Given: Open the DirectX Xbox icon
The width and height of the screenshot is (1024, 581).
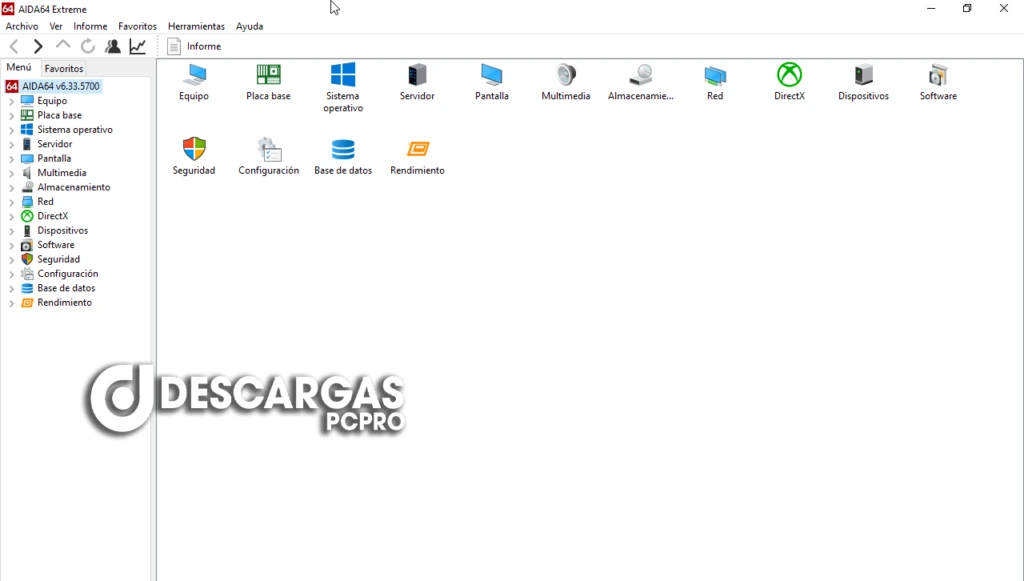Looking at the screenshot, I should click(x=789, y=76).
